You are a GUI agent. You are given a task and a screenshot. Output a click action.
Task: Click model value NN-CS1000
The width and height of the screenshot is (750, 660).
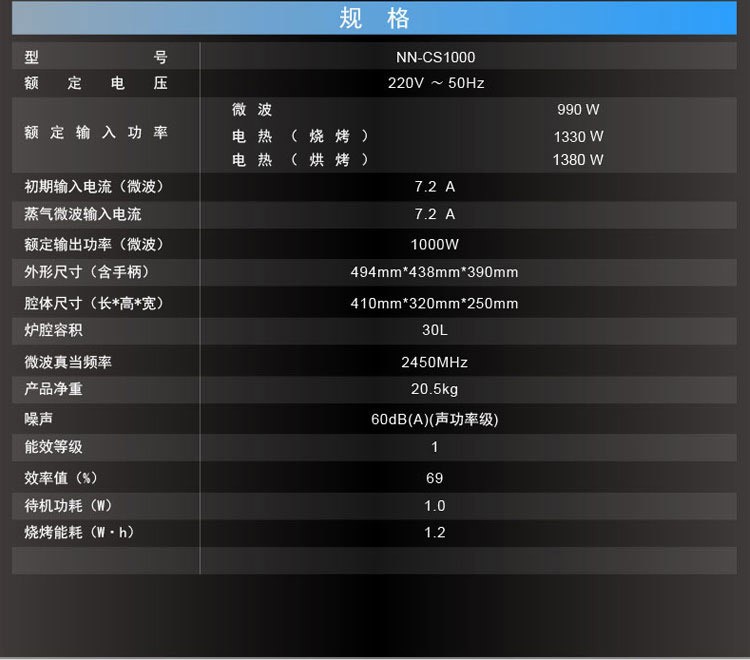click(435, 57)
